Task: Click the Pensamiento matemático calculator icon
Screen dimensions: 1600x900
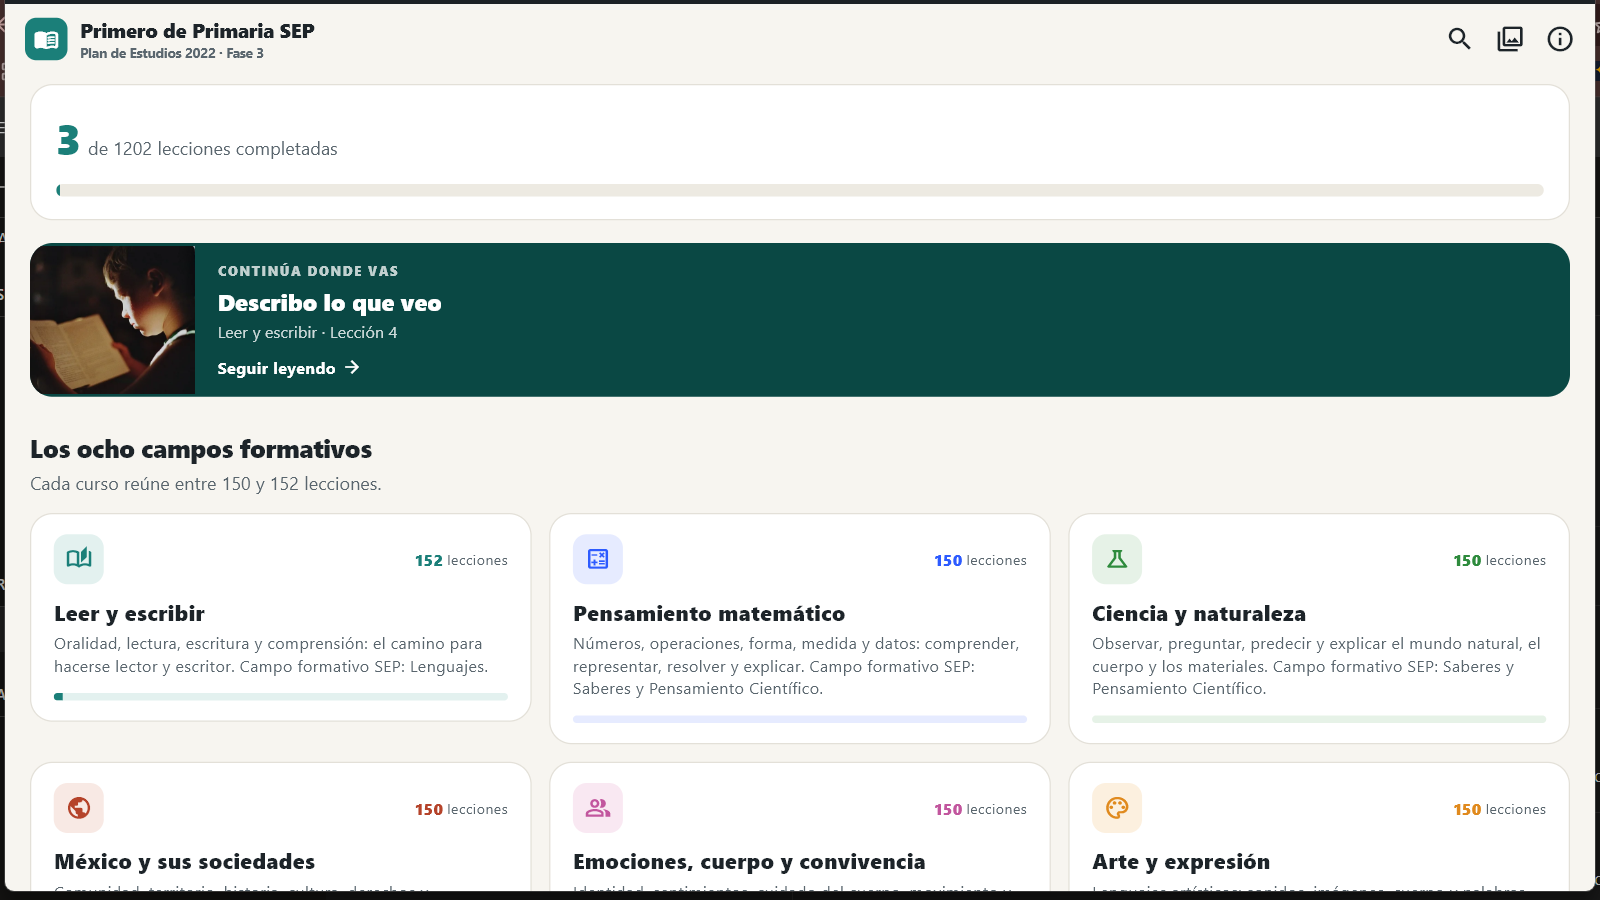Action: click(598, 559)
